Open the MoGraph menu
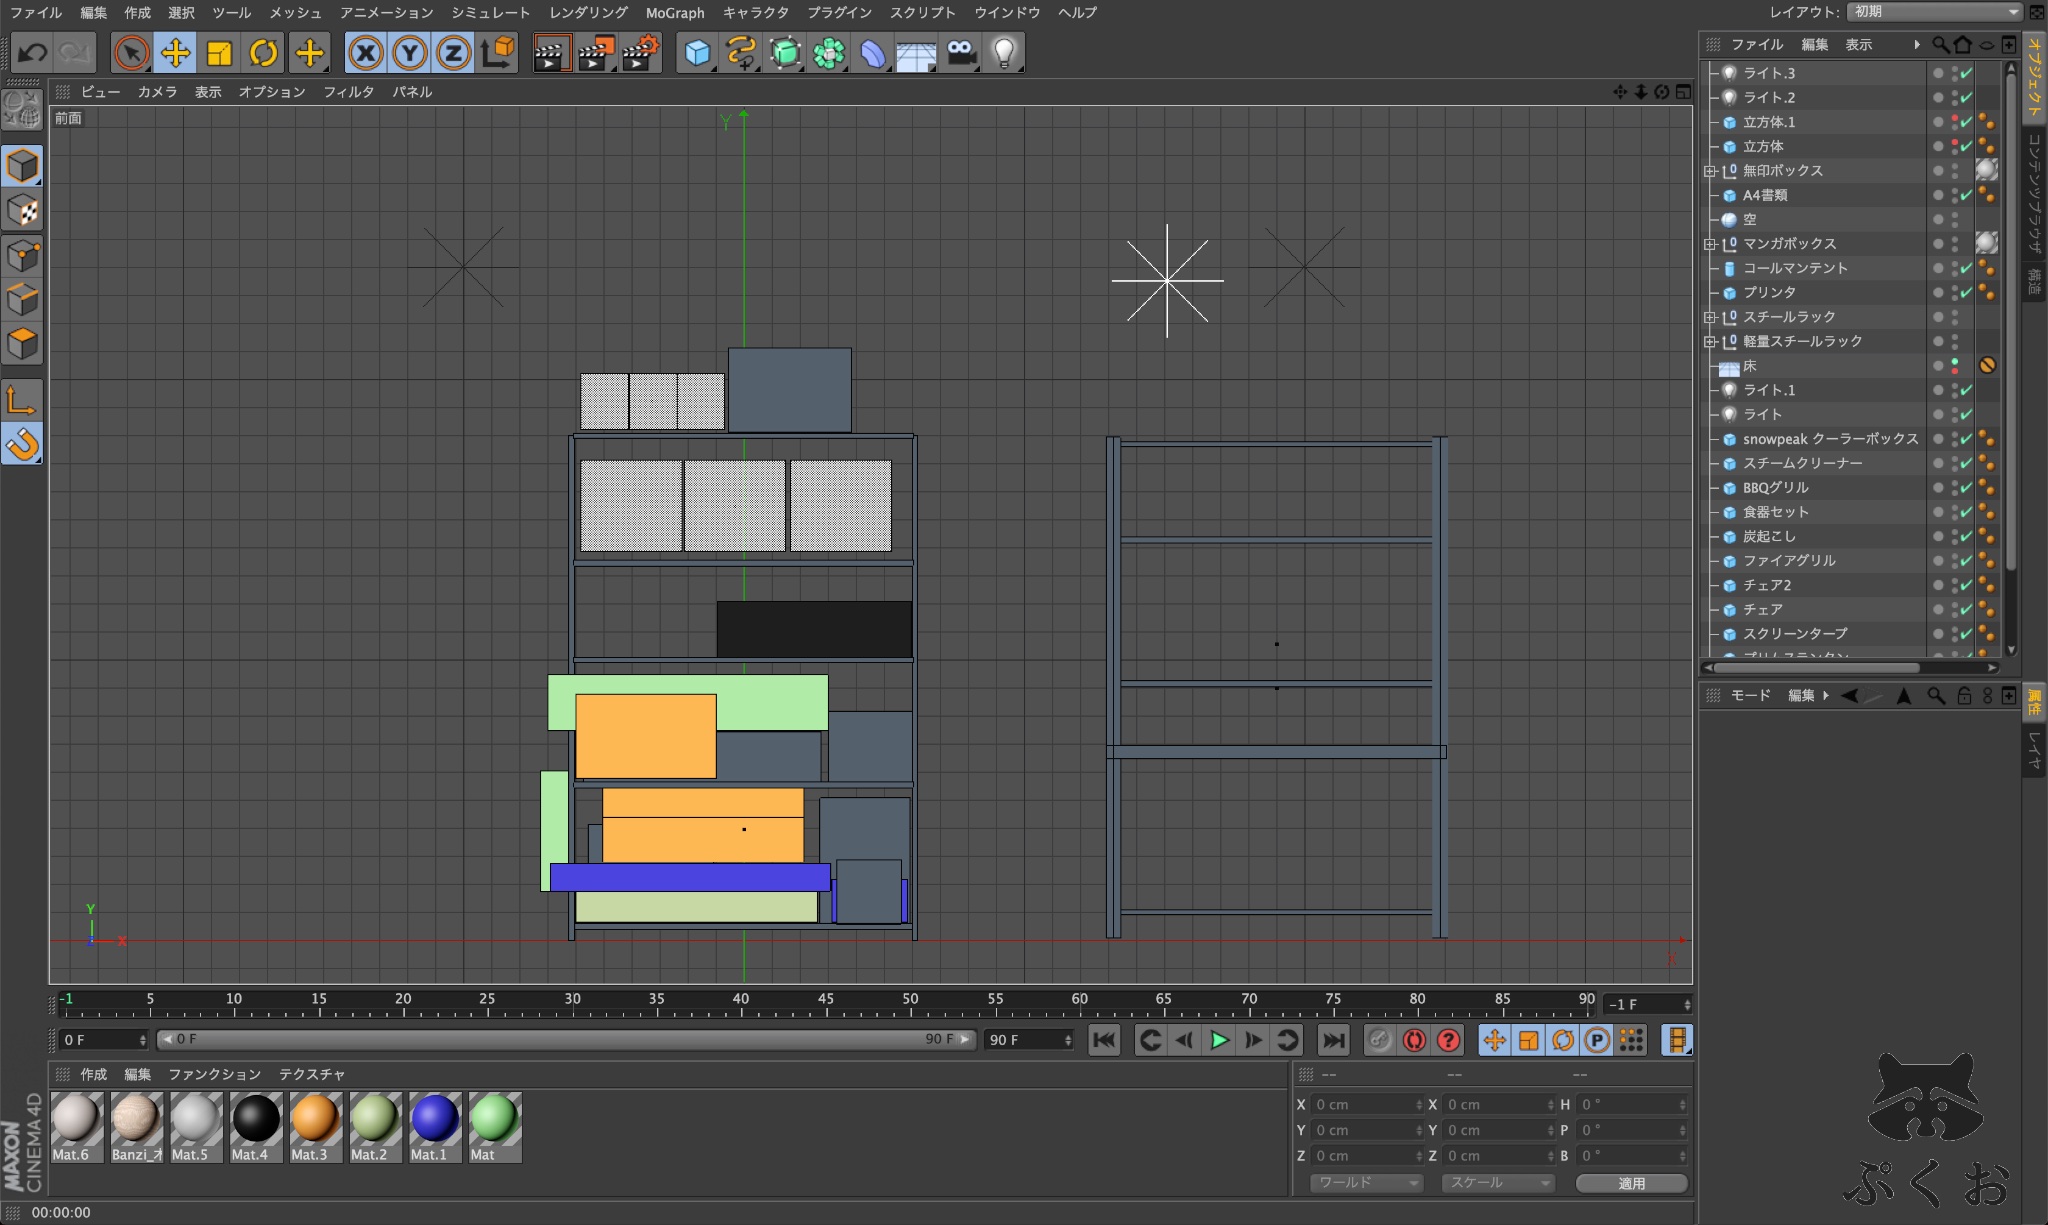 click(675, 12)
